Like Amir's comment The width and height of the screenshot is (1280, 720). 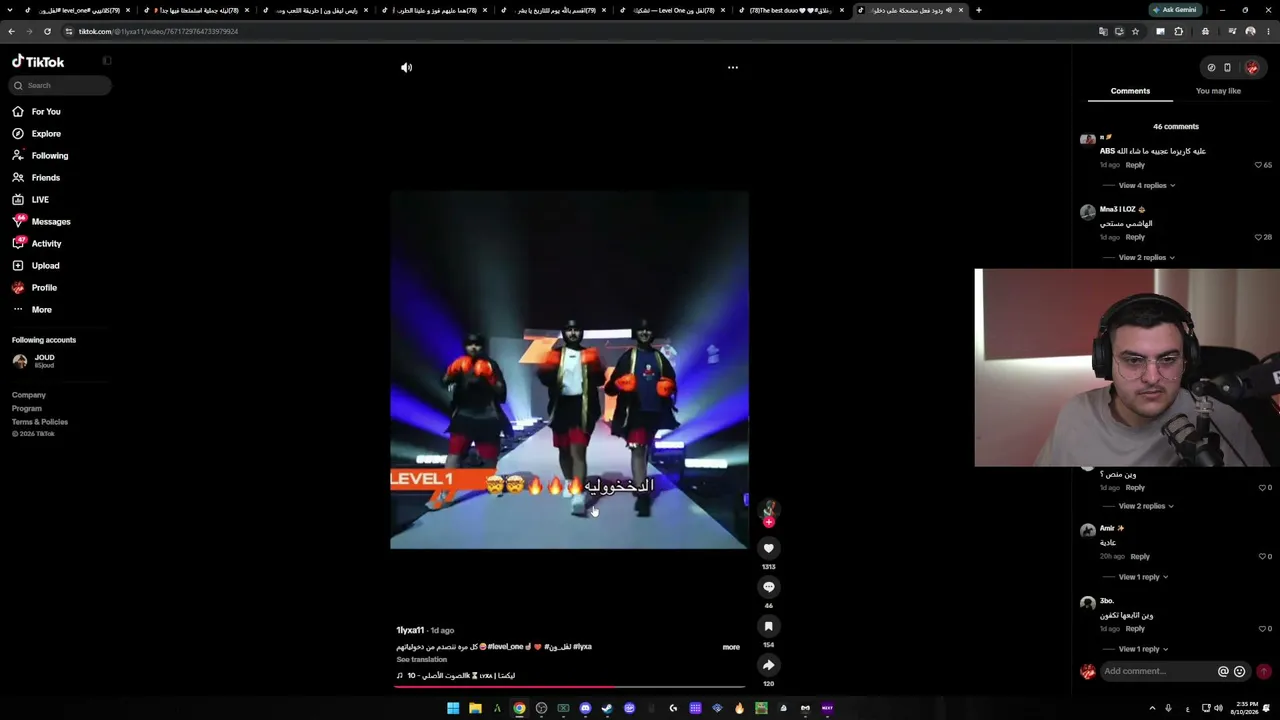click(1261, 556)
